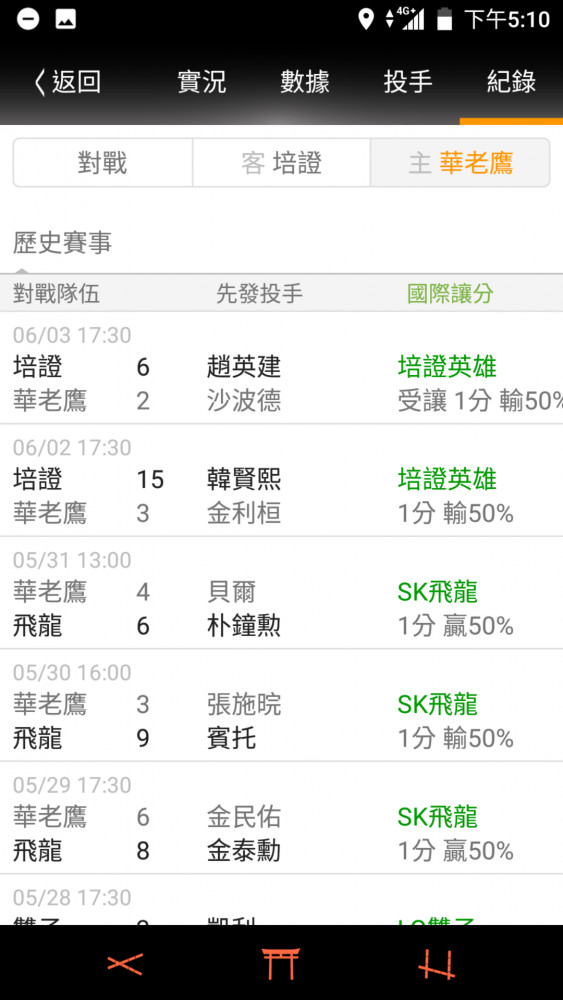Tap the do-not-disturb circle icon
Image resolution: width=563 pixels, height=1000 pixels.
(x=28, y=19)
